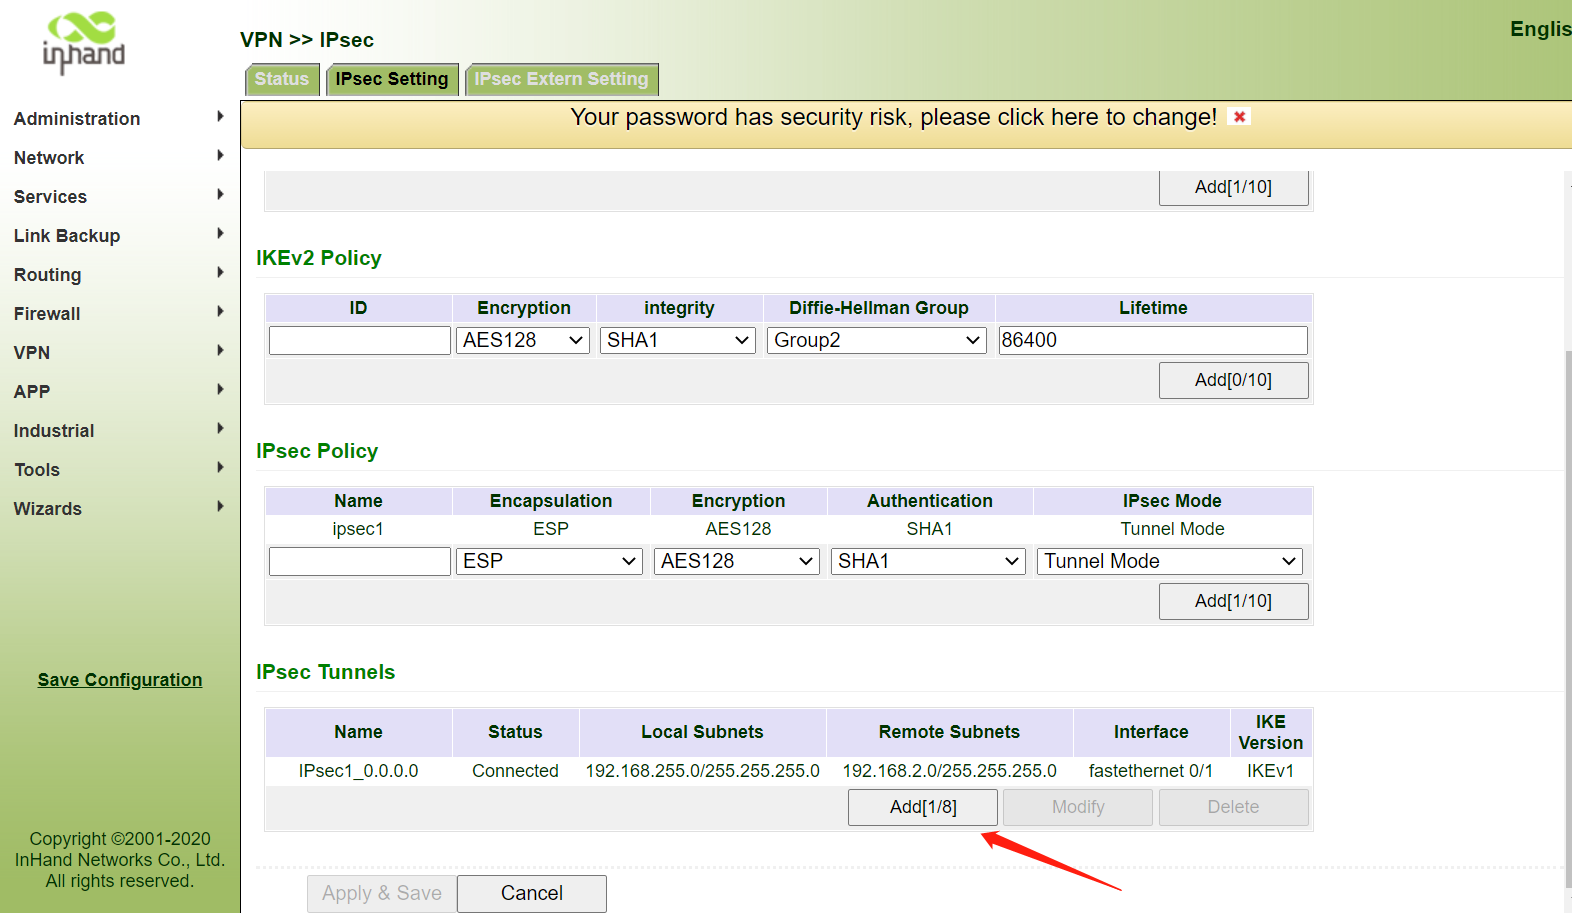
Task: Switch to the IPsec Extern Setting tab
Action: 561,79
